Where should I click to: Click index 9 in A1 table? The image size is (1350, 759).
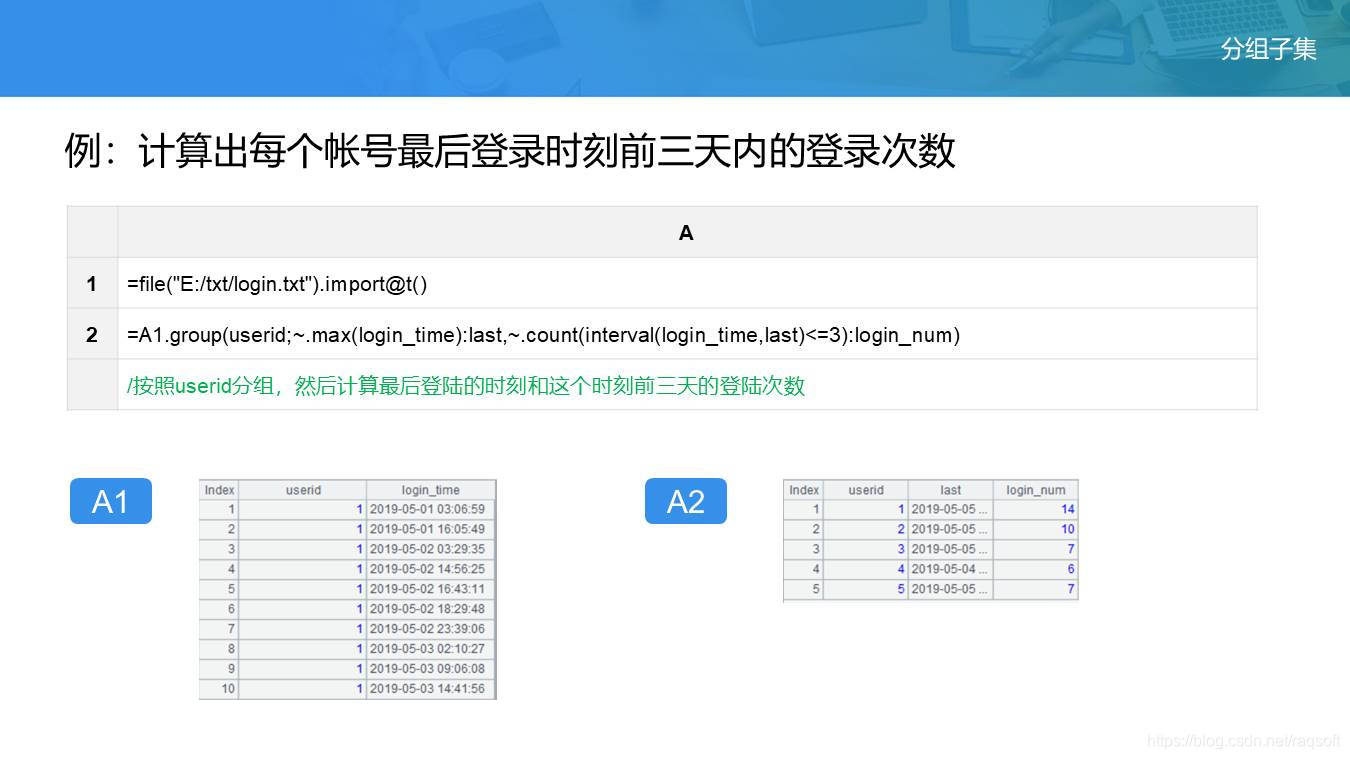point(219,669)
